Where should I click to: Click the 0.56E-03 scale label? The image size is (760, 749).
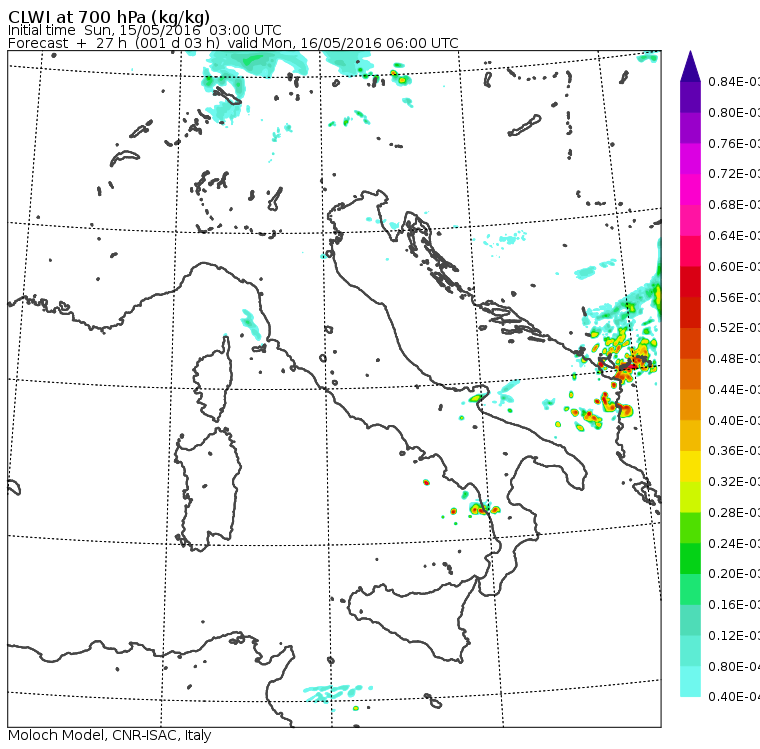click(x=734, y=297)
